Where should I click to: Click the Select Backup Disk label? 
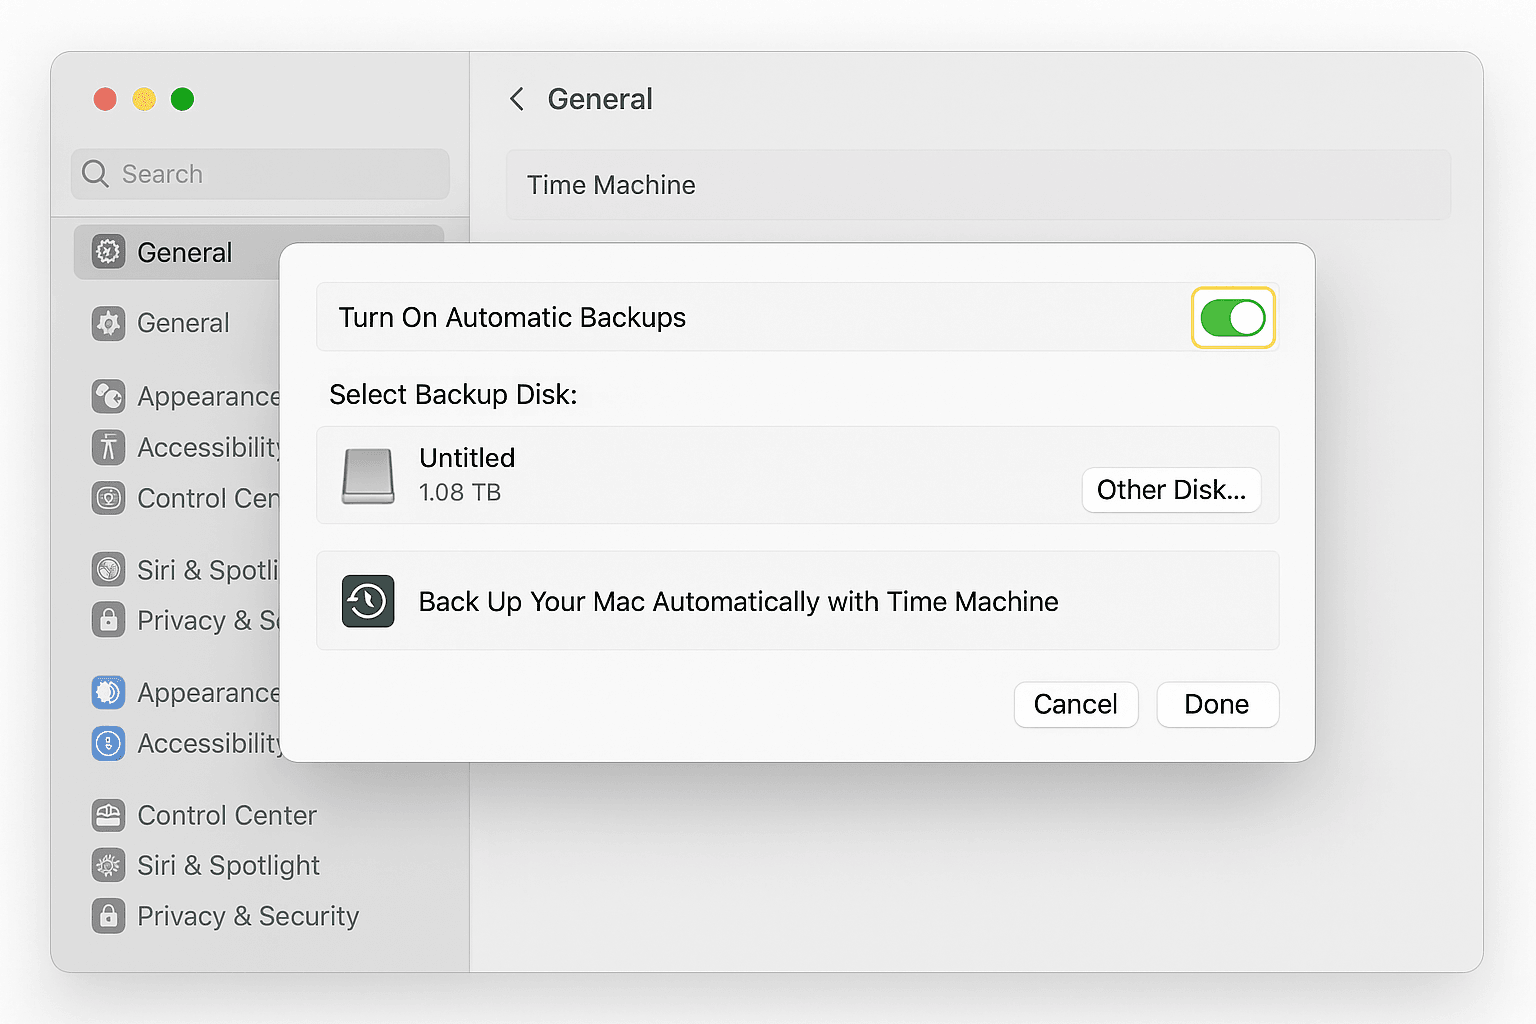tap(453, 395)
